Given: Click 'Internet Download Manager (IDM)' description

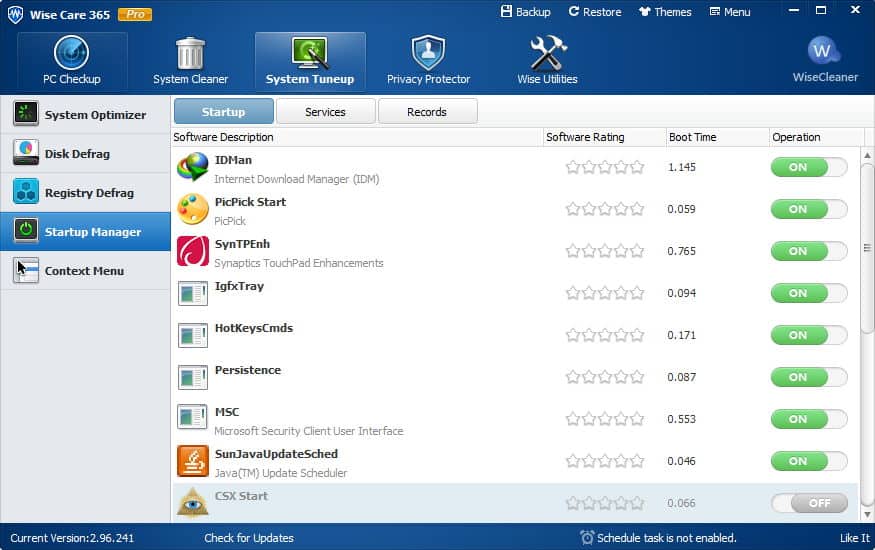Looking at the screenshot, I should pos(297,179).
